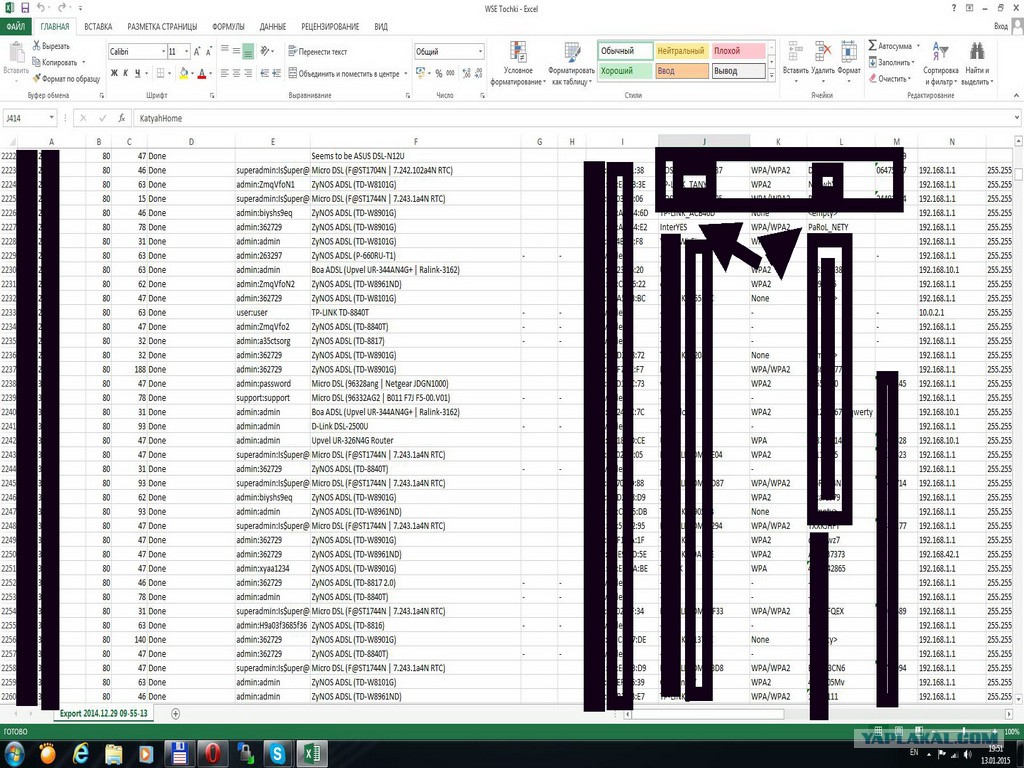Image resolution: width=1024 pixels, height=768 pixels.
Task: Switch to РАЗМЕТКА СТРАНИЦЫ tab
Action: click(162, 27)
